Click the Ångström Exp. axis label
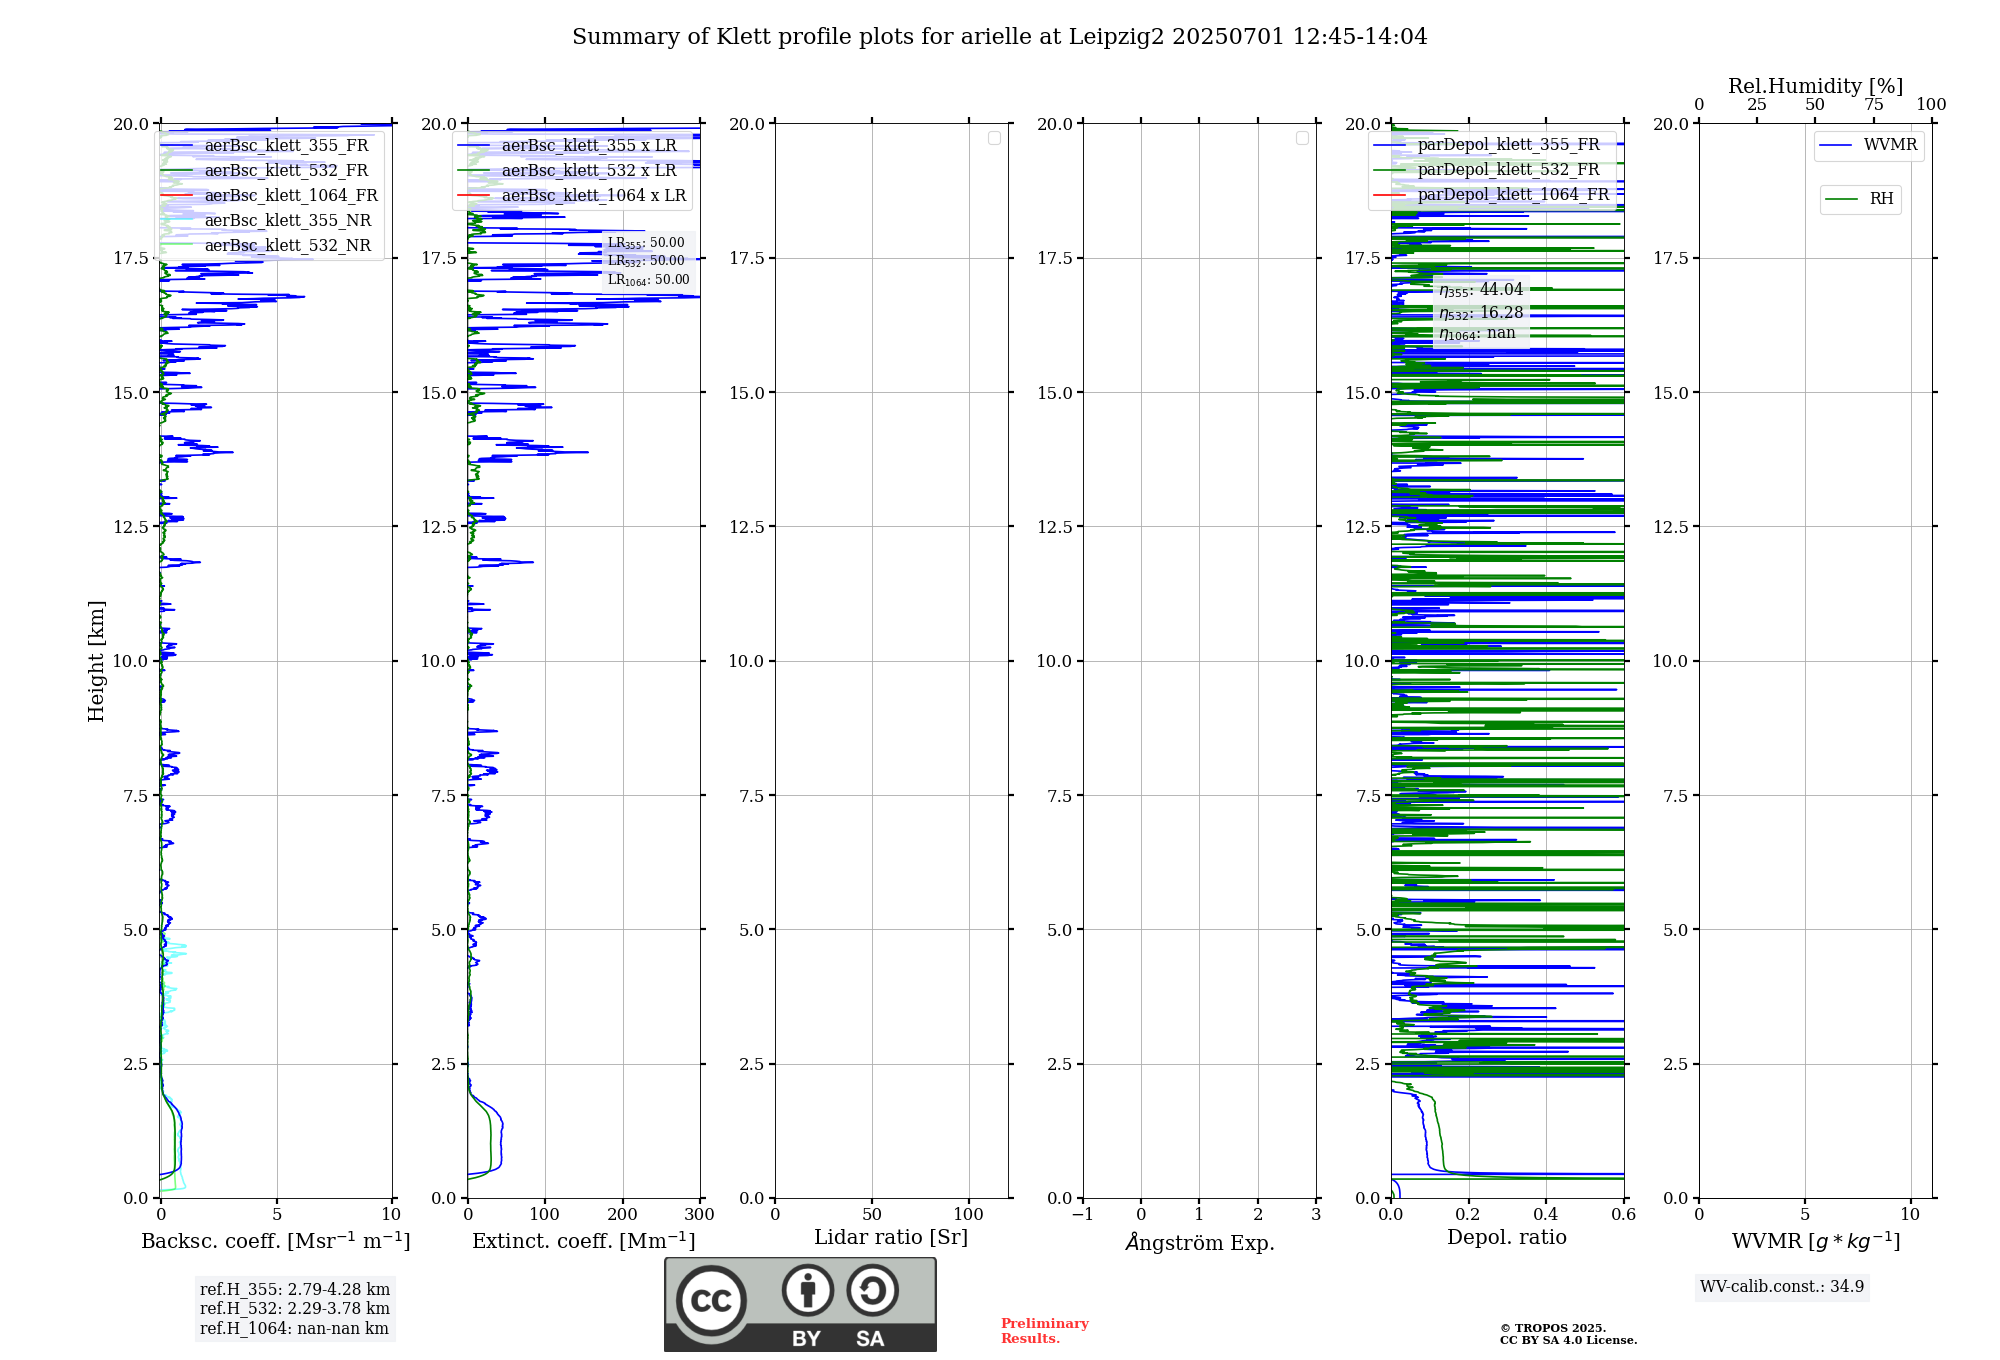 tap(1200, 1242)
